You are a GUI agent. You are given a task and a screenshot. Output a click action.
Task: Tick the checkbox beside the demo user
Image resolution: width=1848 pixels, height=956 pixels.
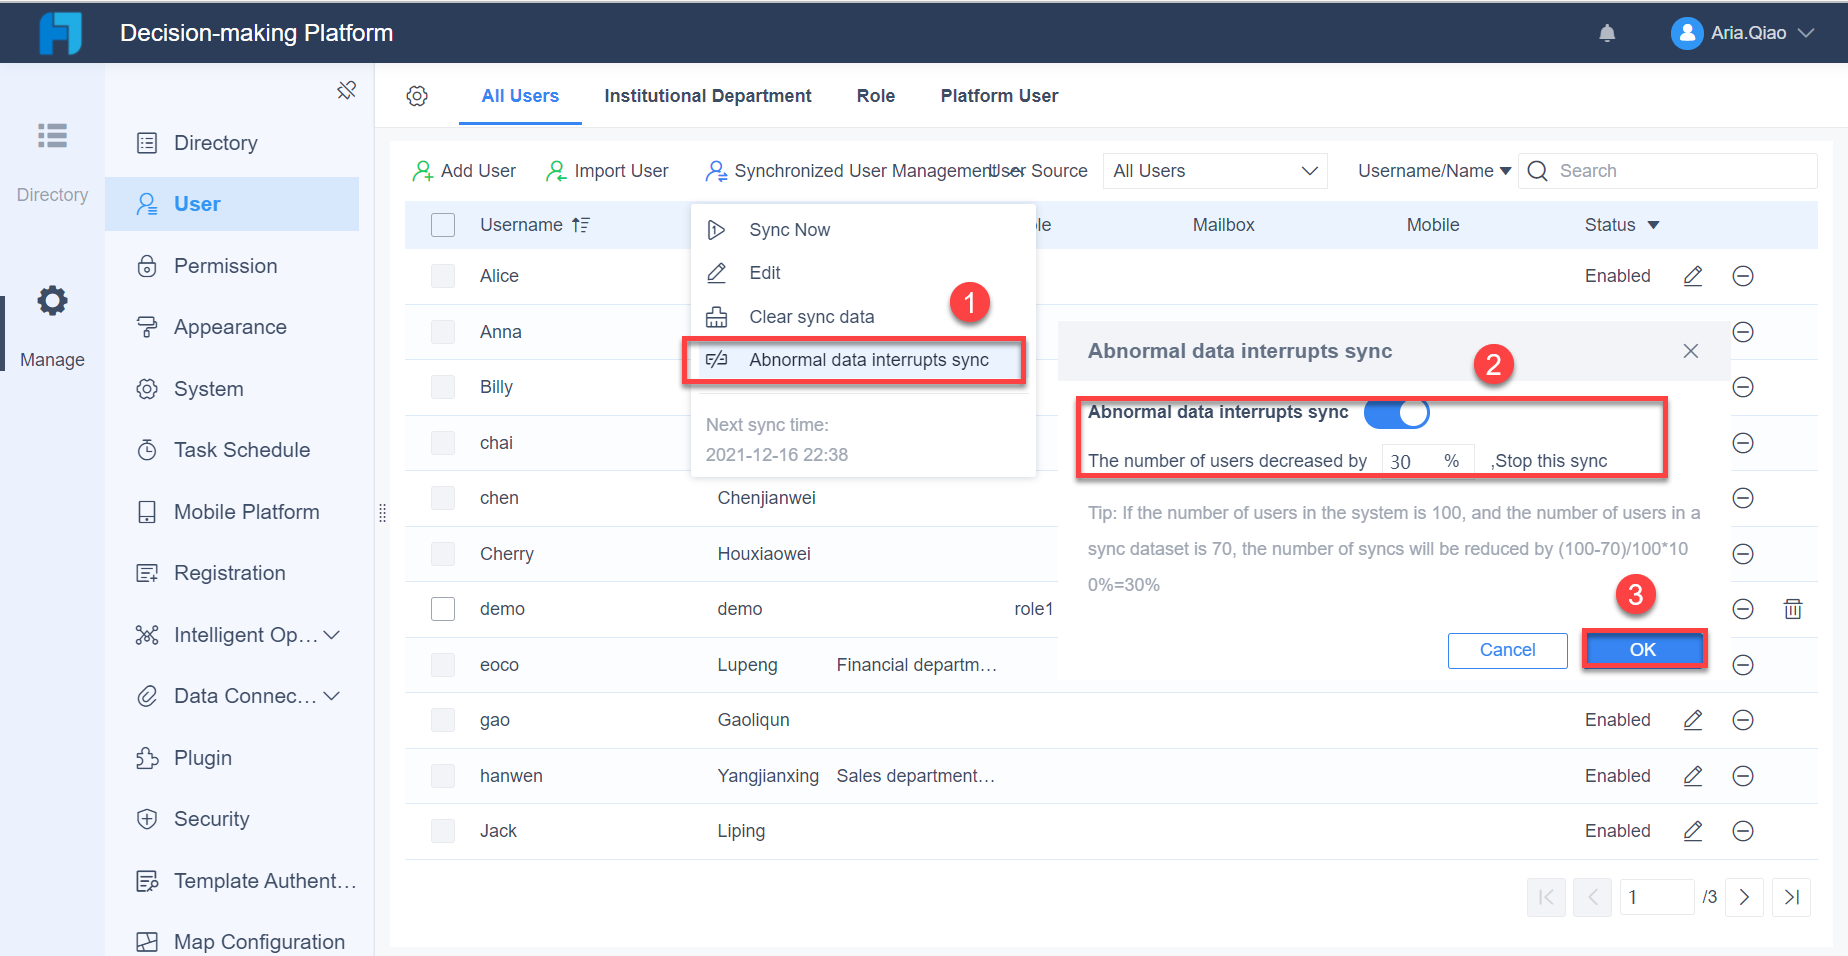[x=443, y=608]
